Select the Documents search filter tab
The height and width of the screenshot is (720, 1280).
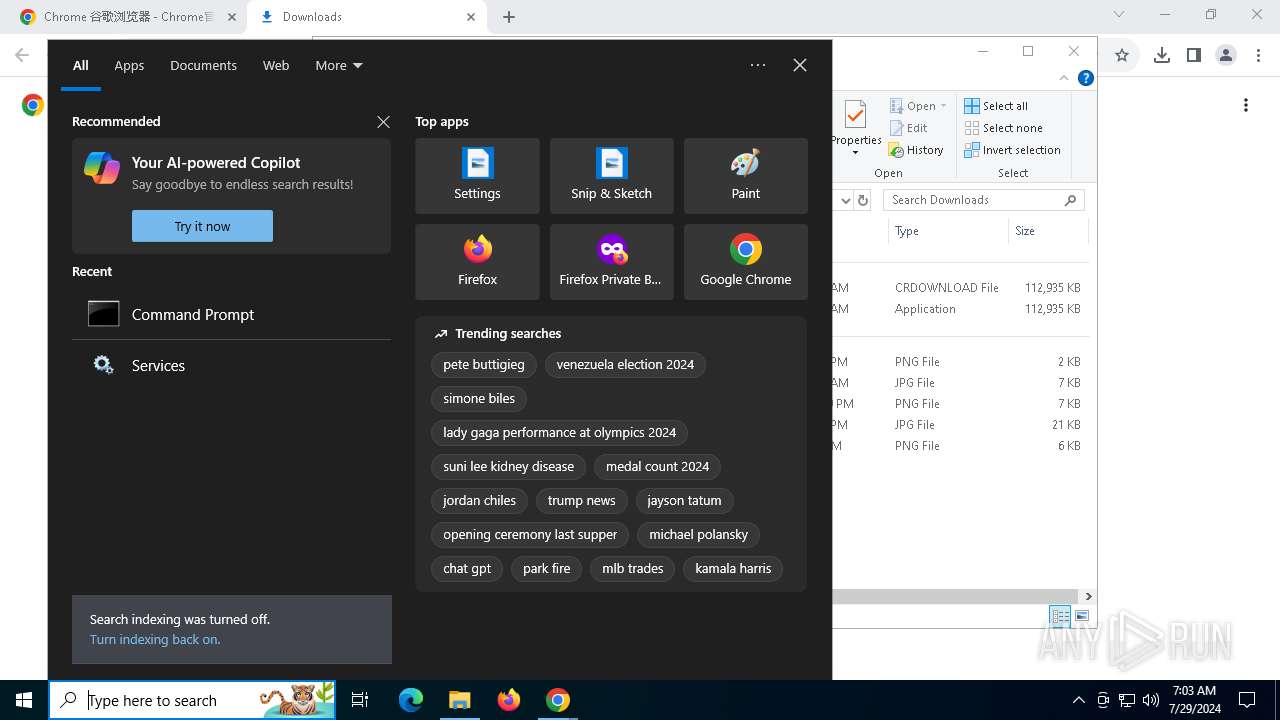[203, 65]
